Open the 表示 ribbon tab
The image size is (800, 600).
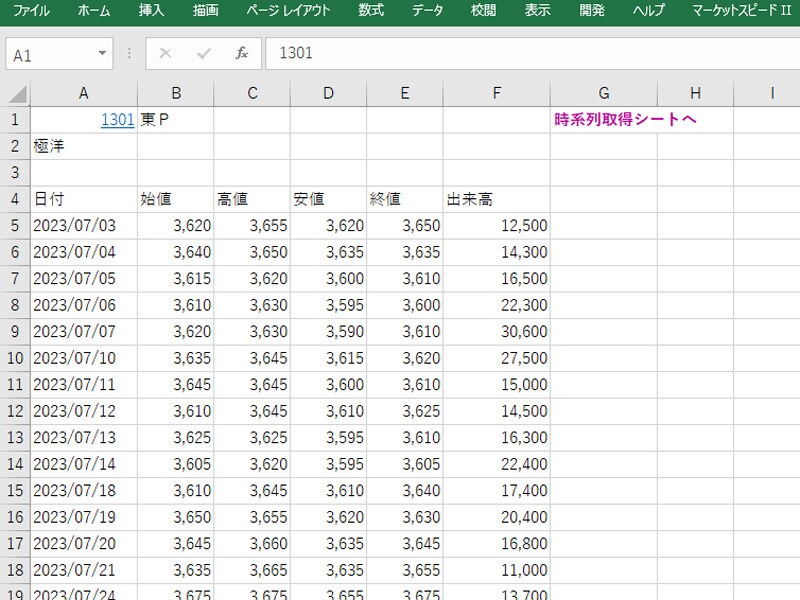point(537,10)
